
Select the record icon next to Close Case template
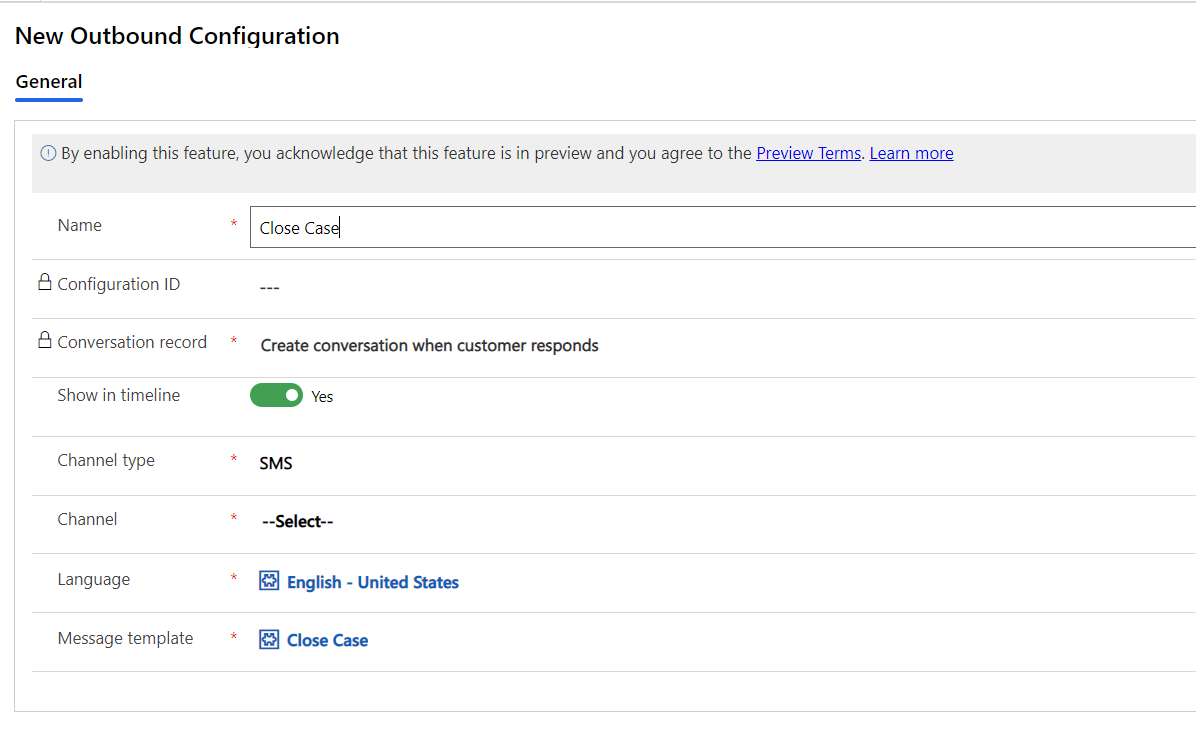[269, 639]
